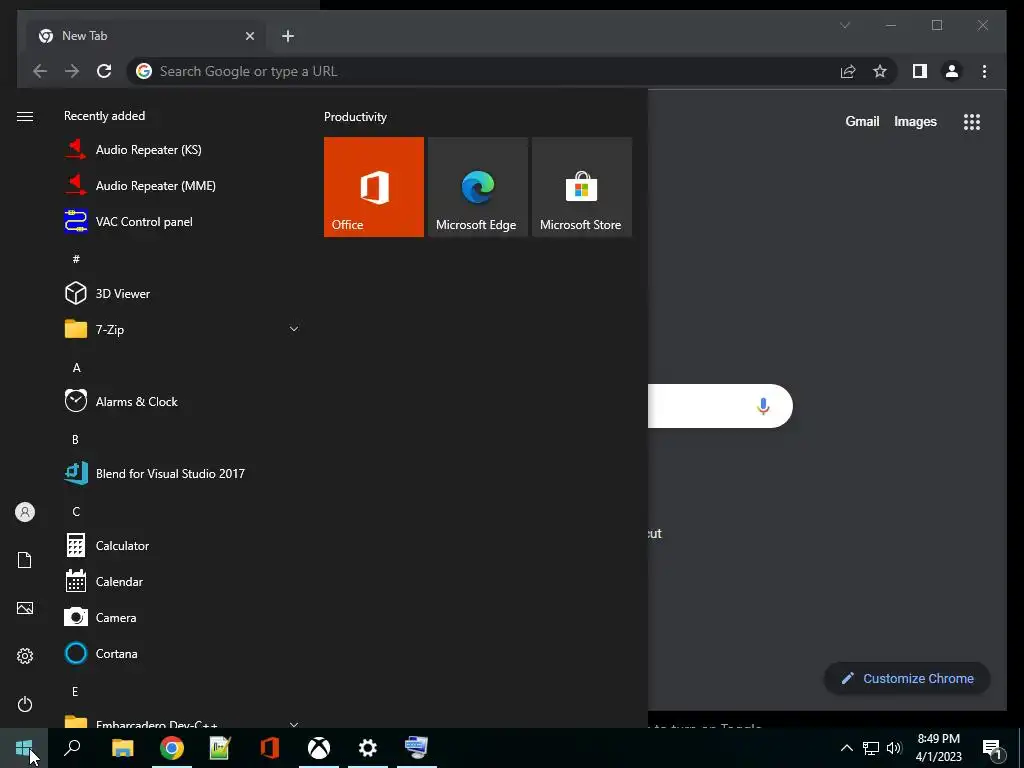1024x768 pixels.
Task: Toggle Chrome side panel
Action: tap(920, 71)
